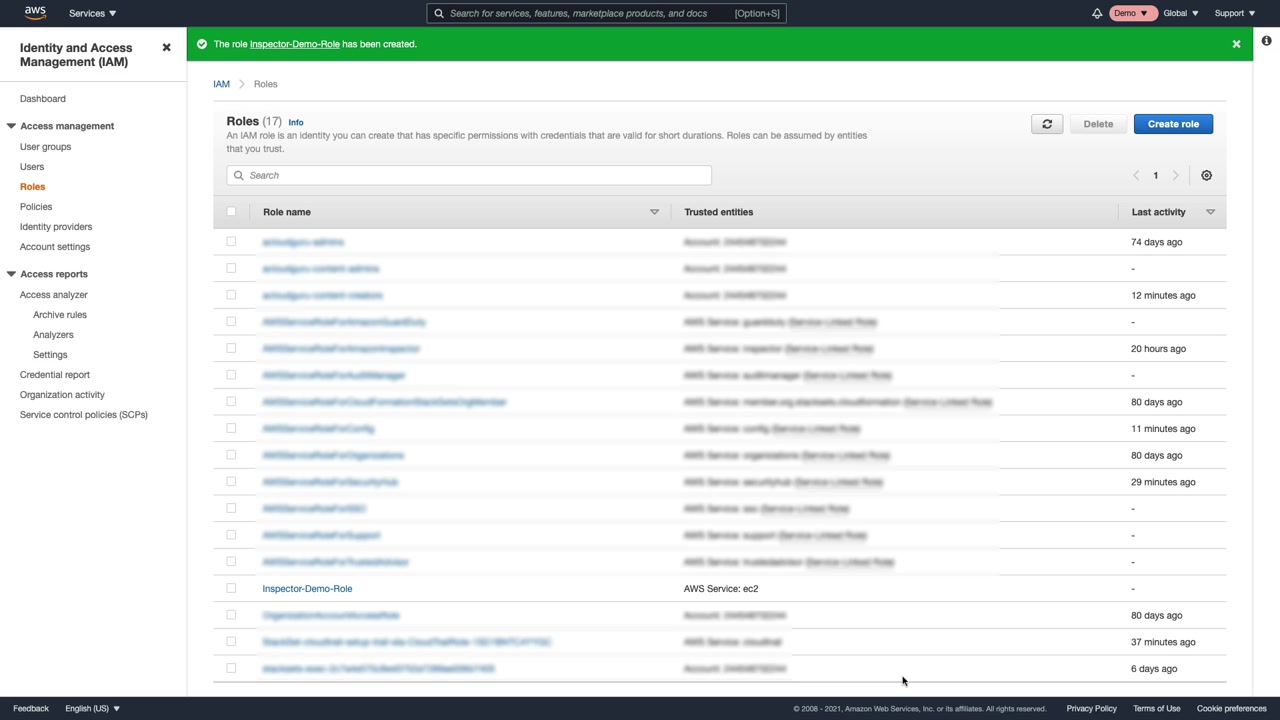This screenshot has height=720, width=1280.
Task: Click the Delete button
Action: [x=1098, y=124]
